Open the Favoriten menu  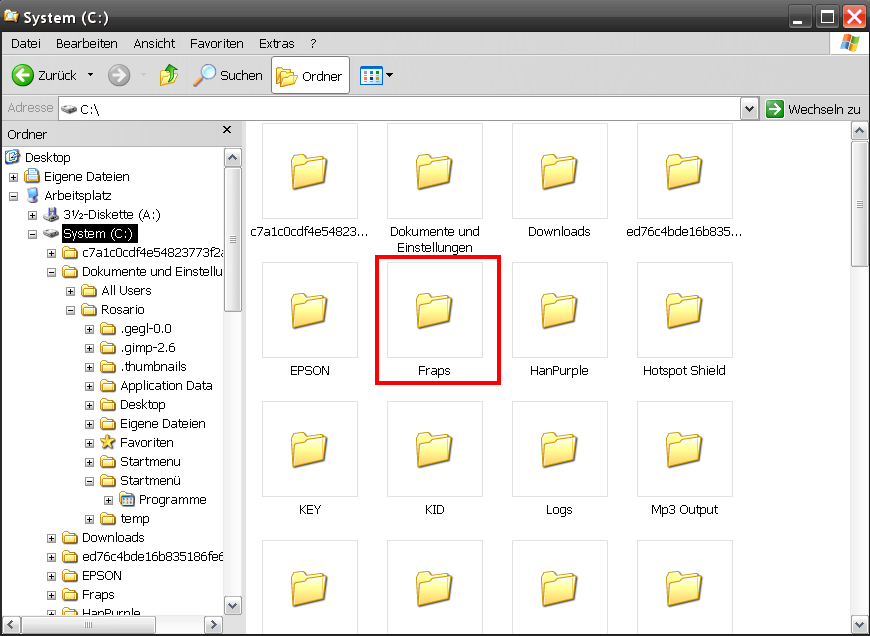coord(216,43)
